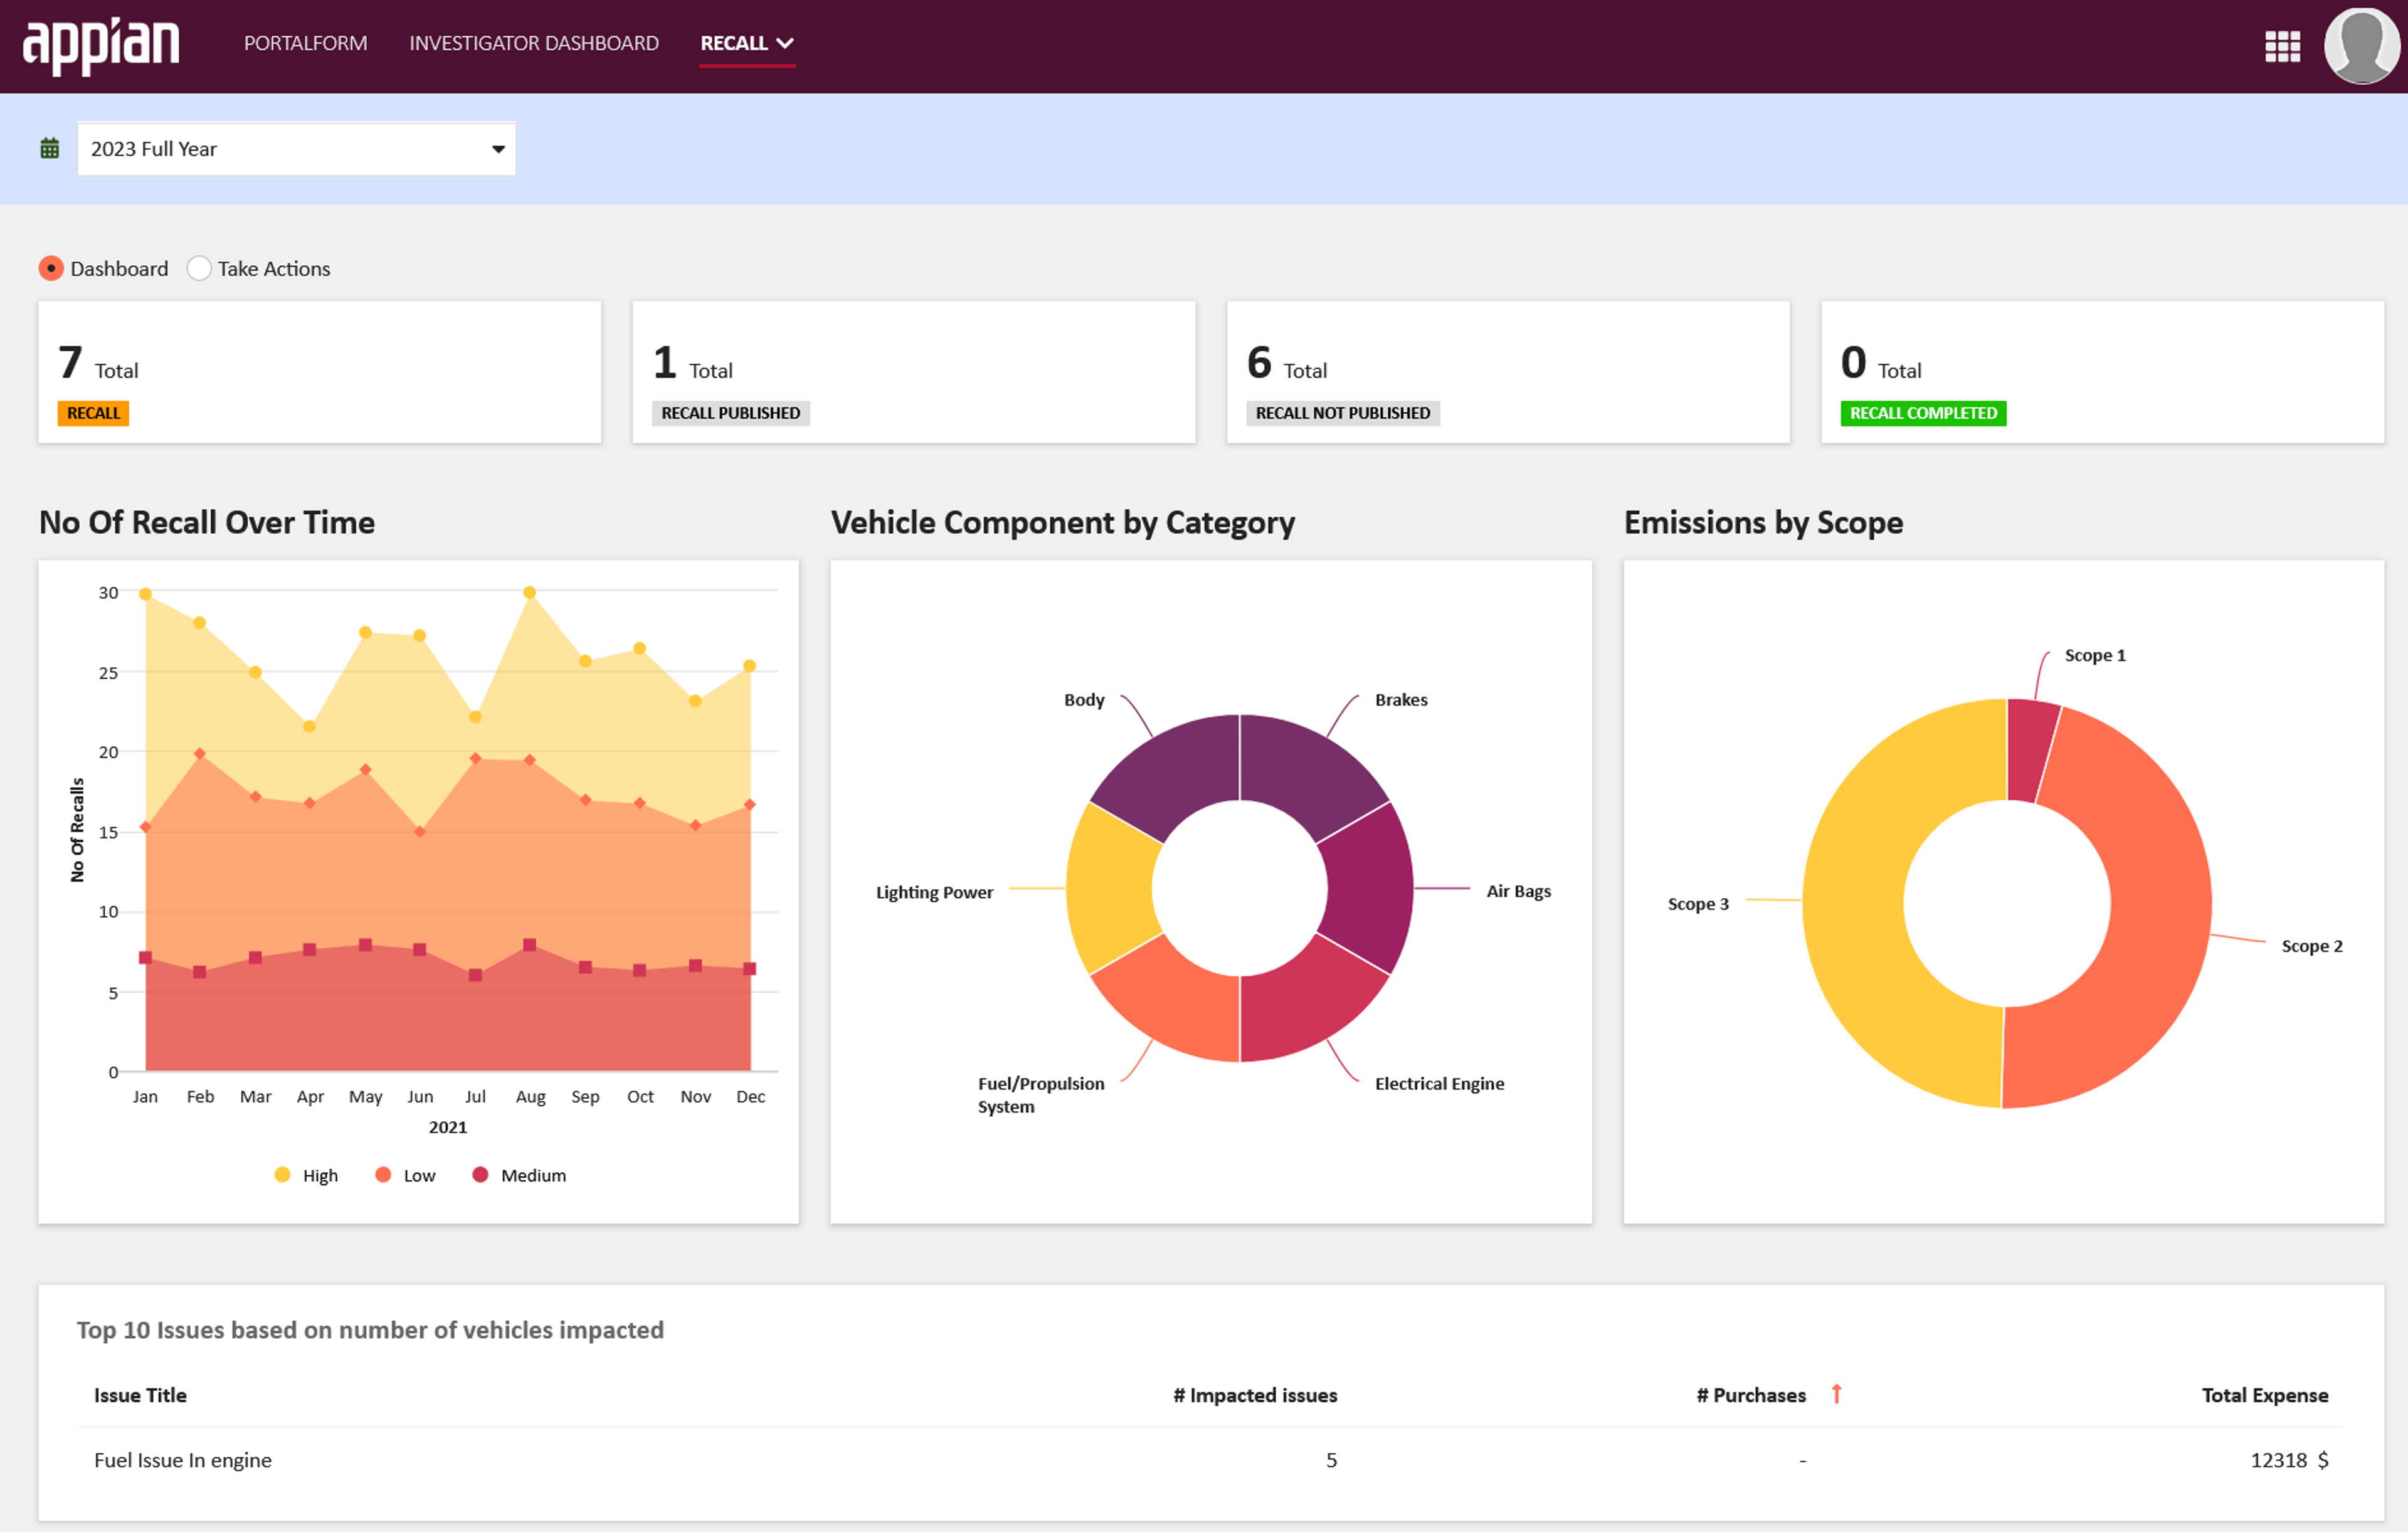The height and width of the screenshot is (1532, 2408).
Task: Click the RECALL PUBLISHED total card
Action: coord(914,372)
